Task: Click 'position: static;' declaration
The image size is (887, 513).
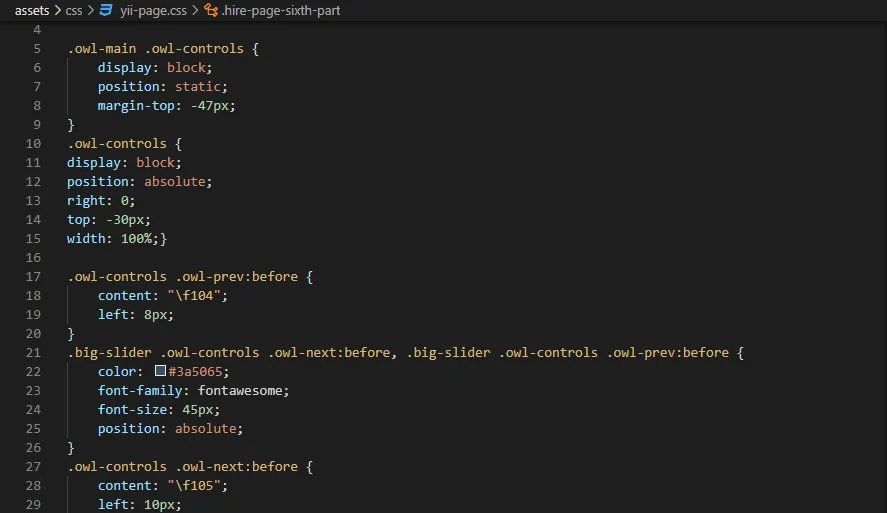Action: [162, 87]
